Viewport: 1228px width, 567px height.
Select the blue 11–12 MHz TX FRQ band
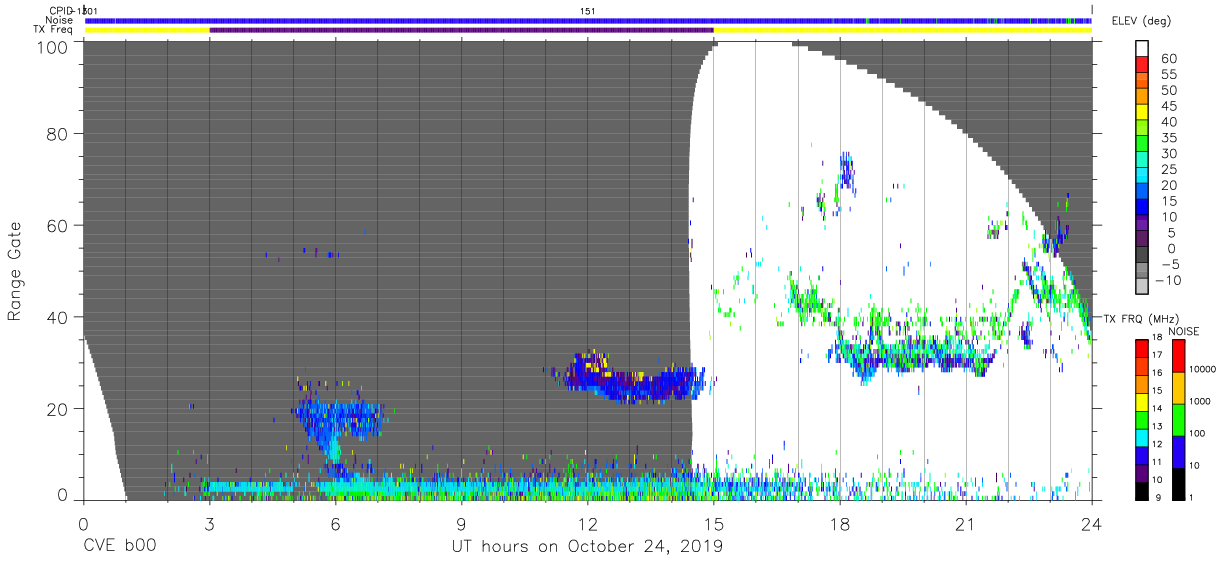pos(1142,455)
